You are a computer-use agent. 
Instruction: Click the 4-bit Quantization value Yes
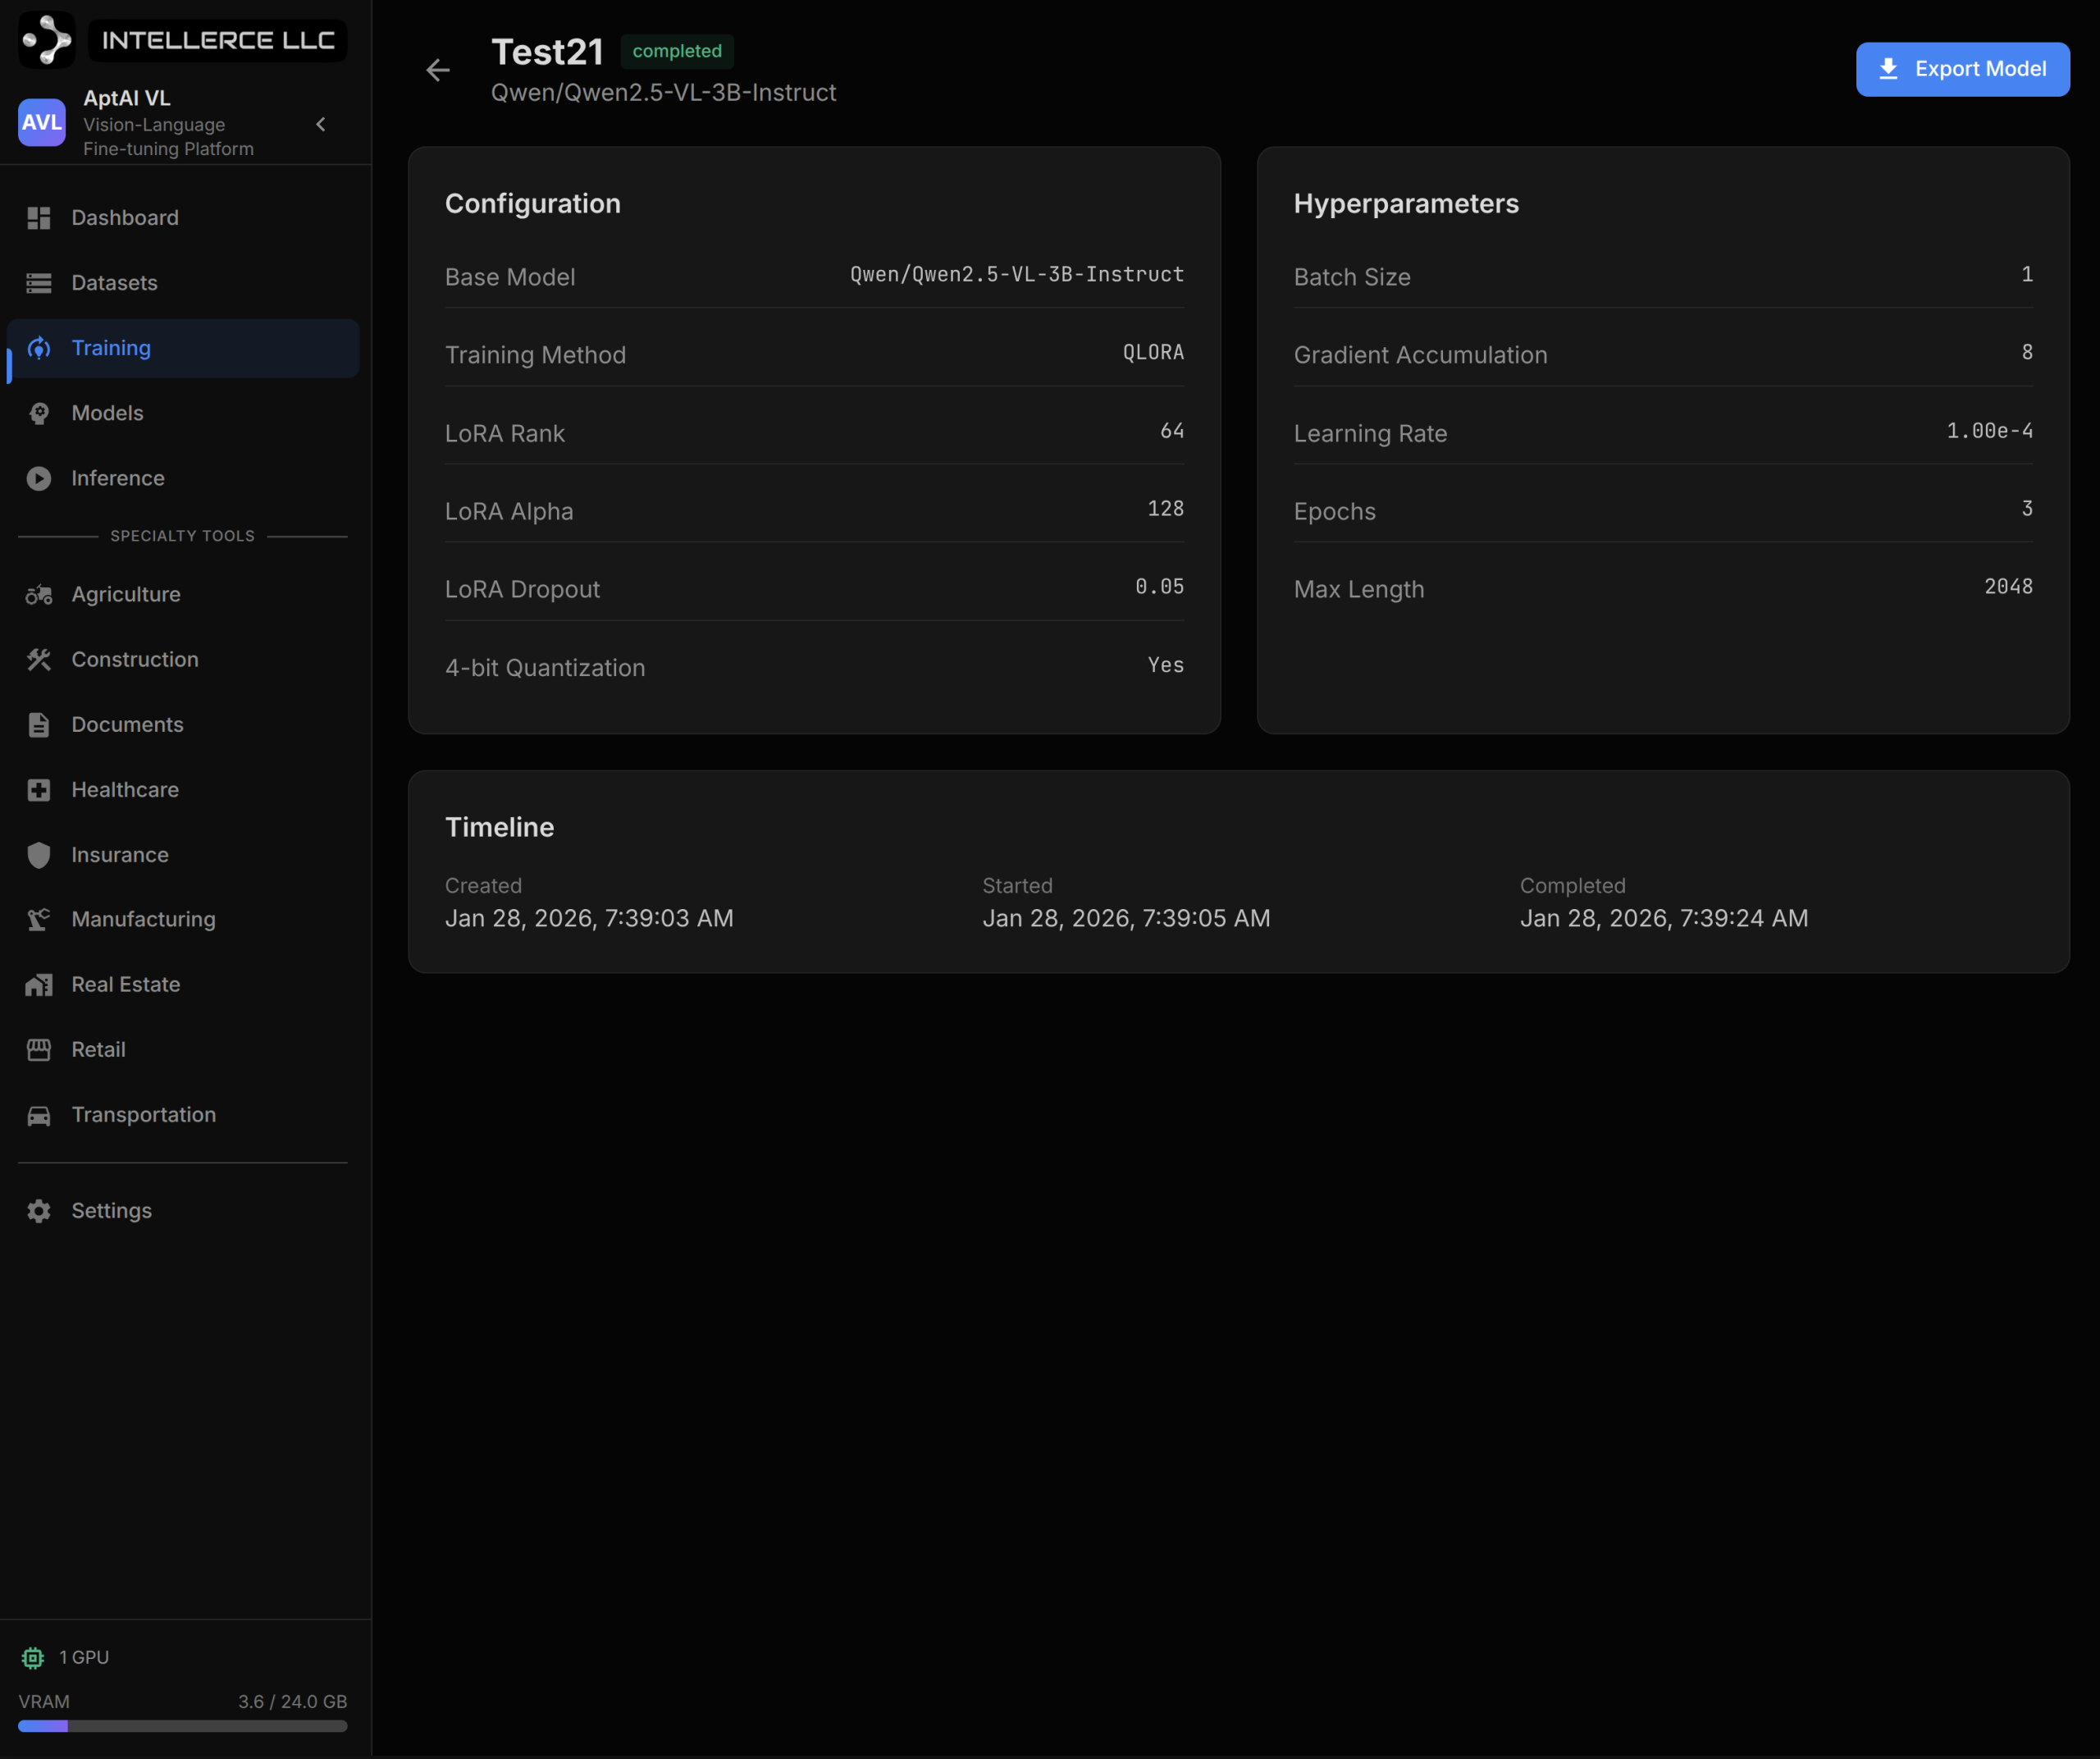(1165, 665)
